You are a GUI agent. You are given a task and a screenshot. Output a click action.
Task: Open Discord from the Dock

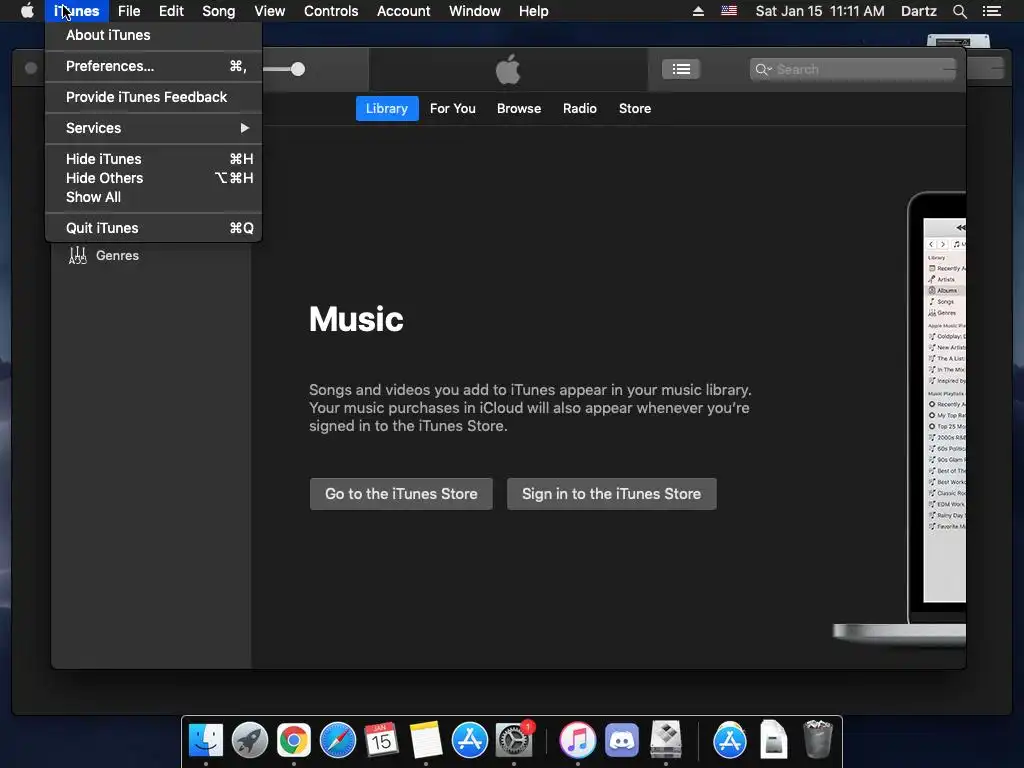point(622,740)
